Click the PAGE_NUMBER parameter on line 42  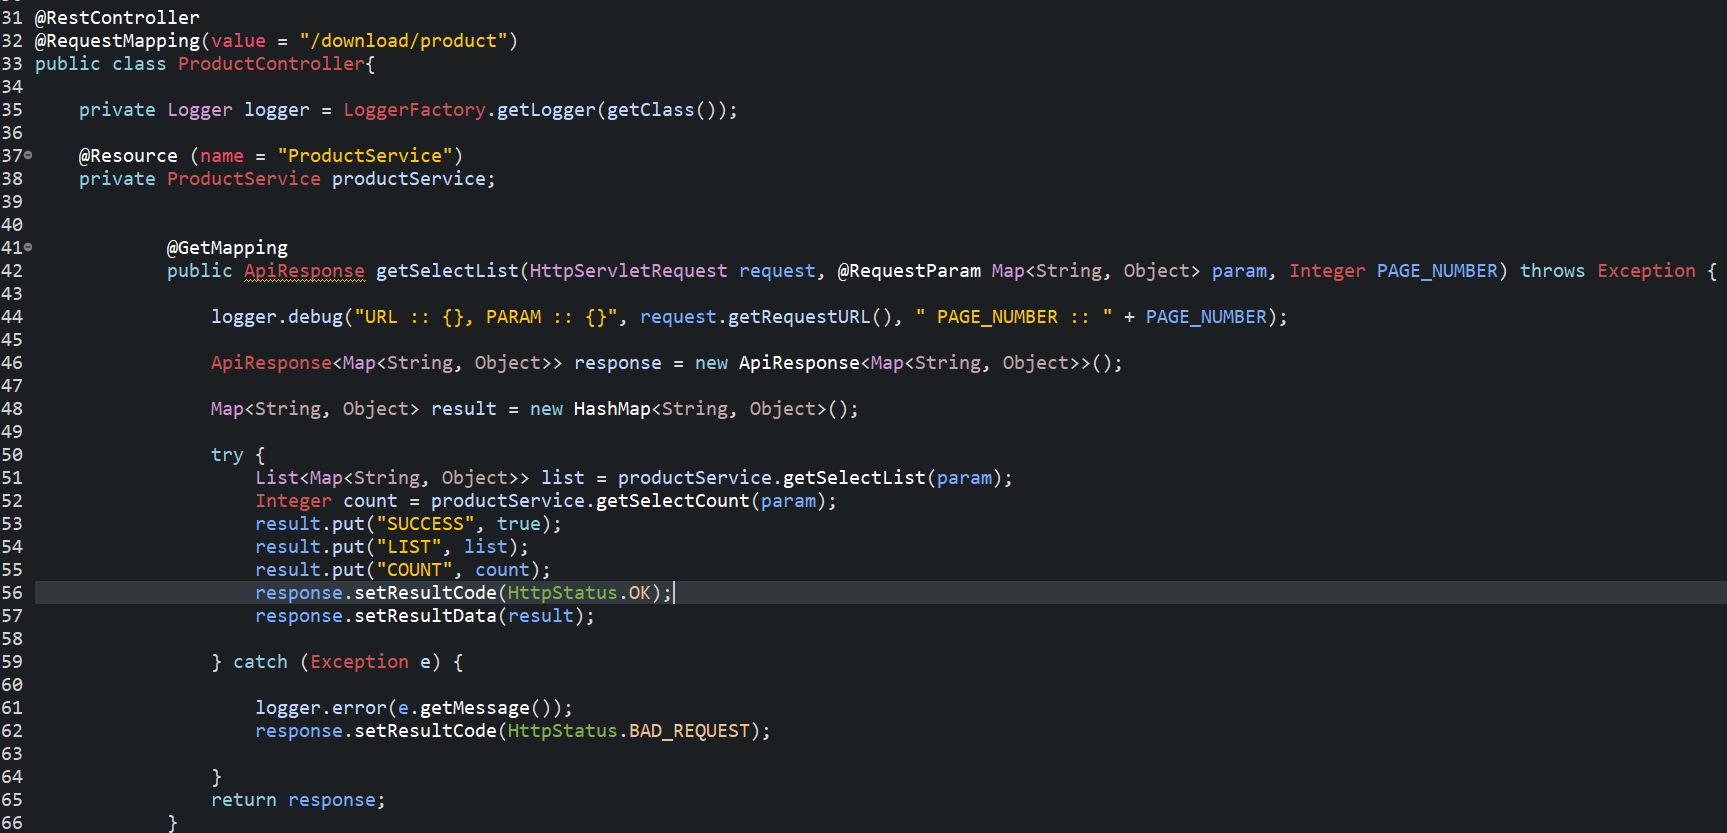pyautogui.click(x=1437, y=271)
